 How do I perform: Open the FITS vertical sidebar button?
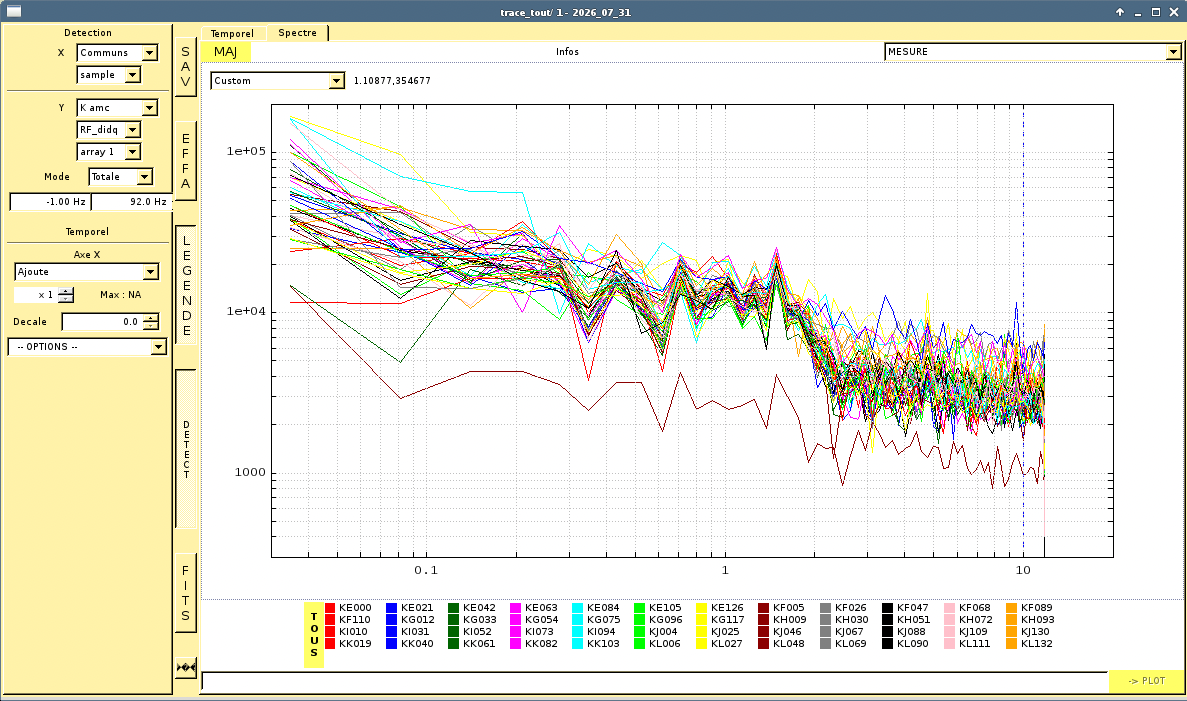185,593
